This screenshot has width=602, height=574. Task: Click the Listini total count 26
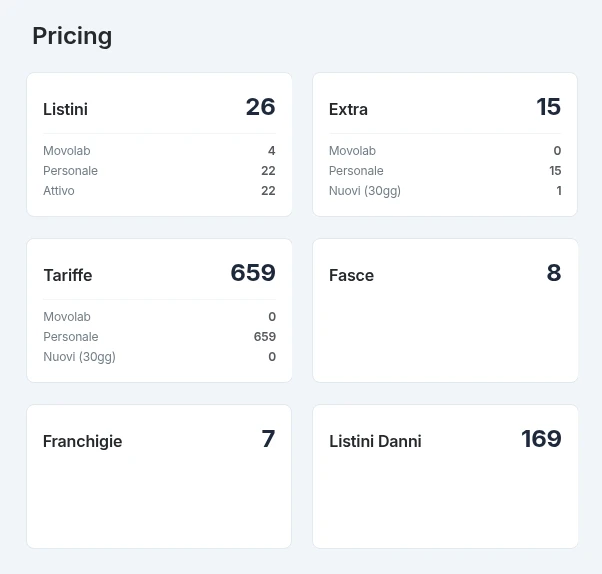(x=261, y=107)
